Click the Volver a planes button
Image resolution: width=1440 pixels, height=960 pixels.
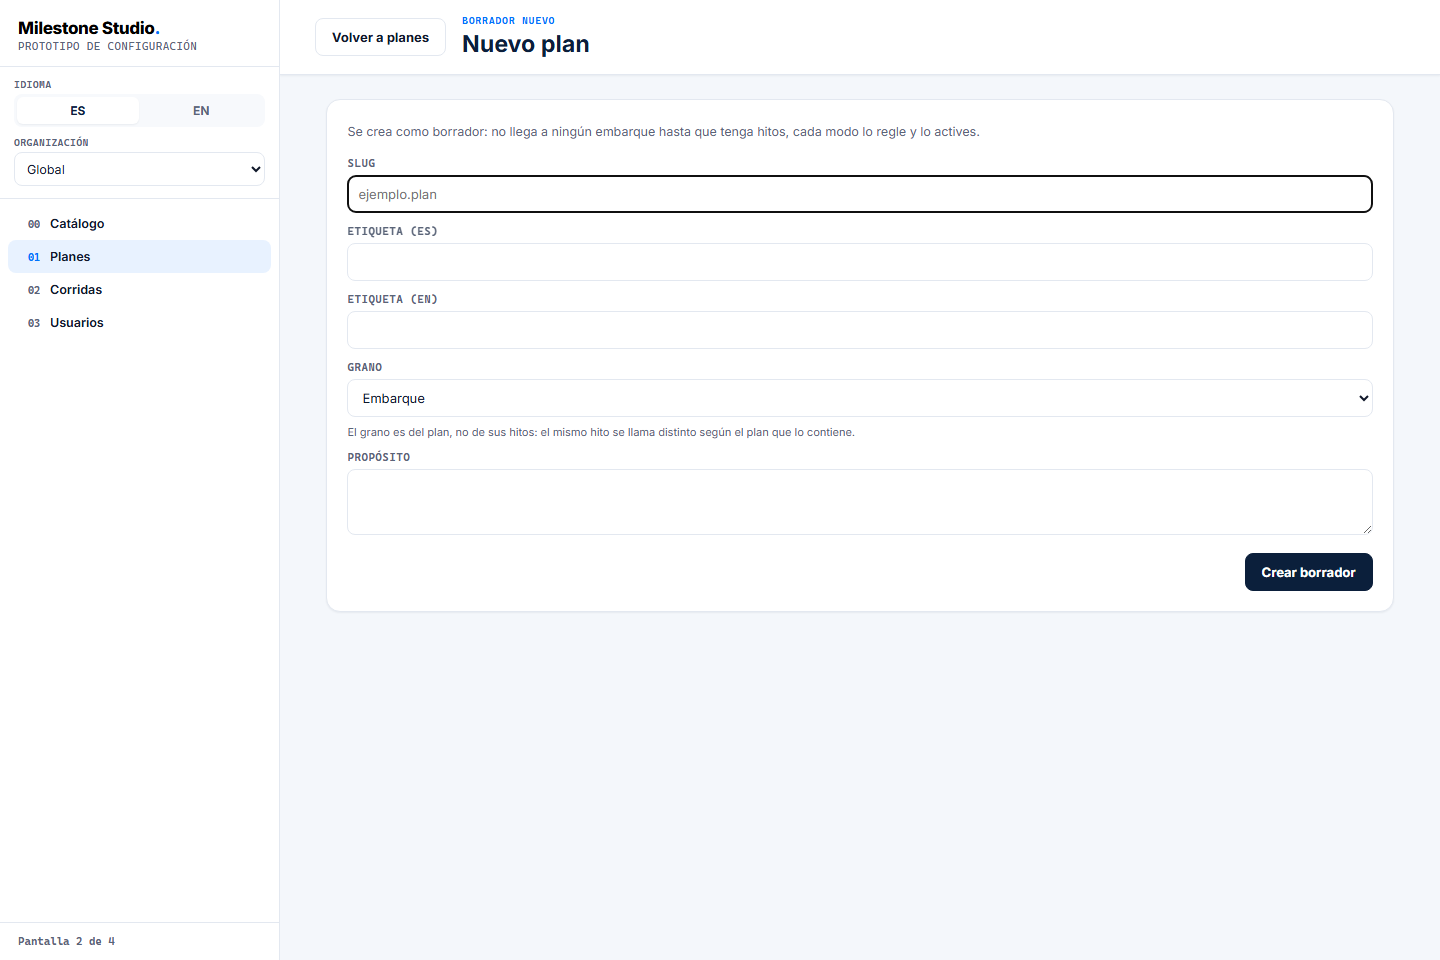point(380,37)
